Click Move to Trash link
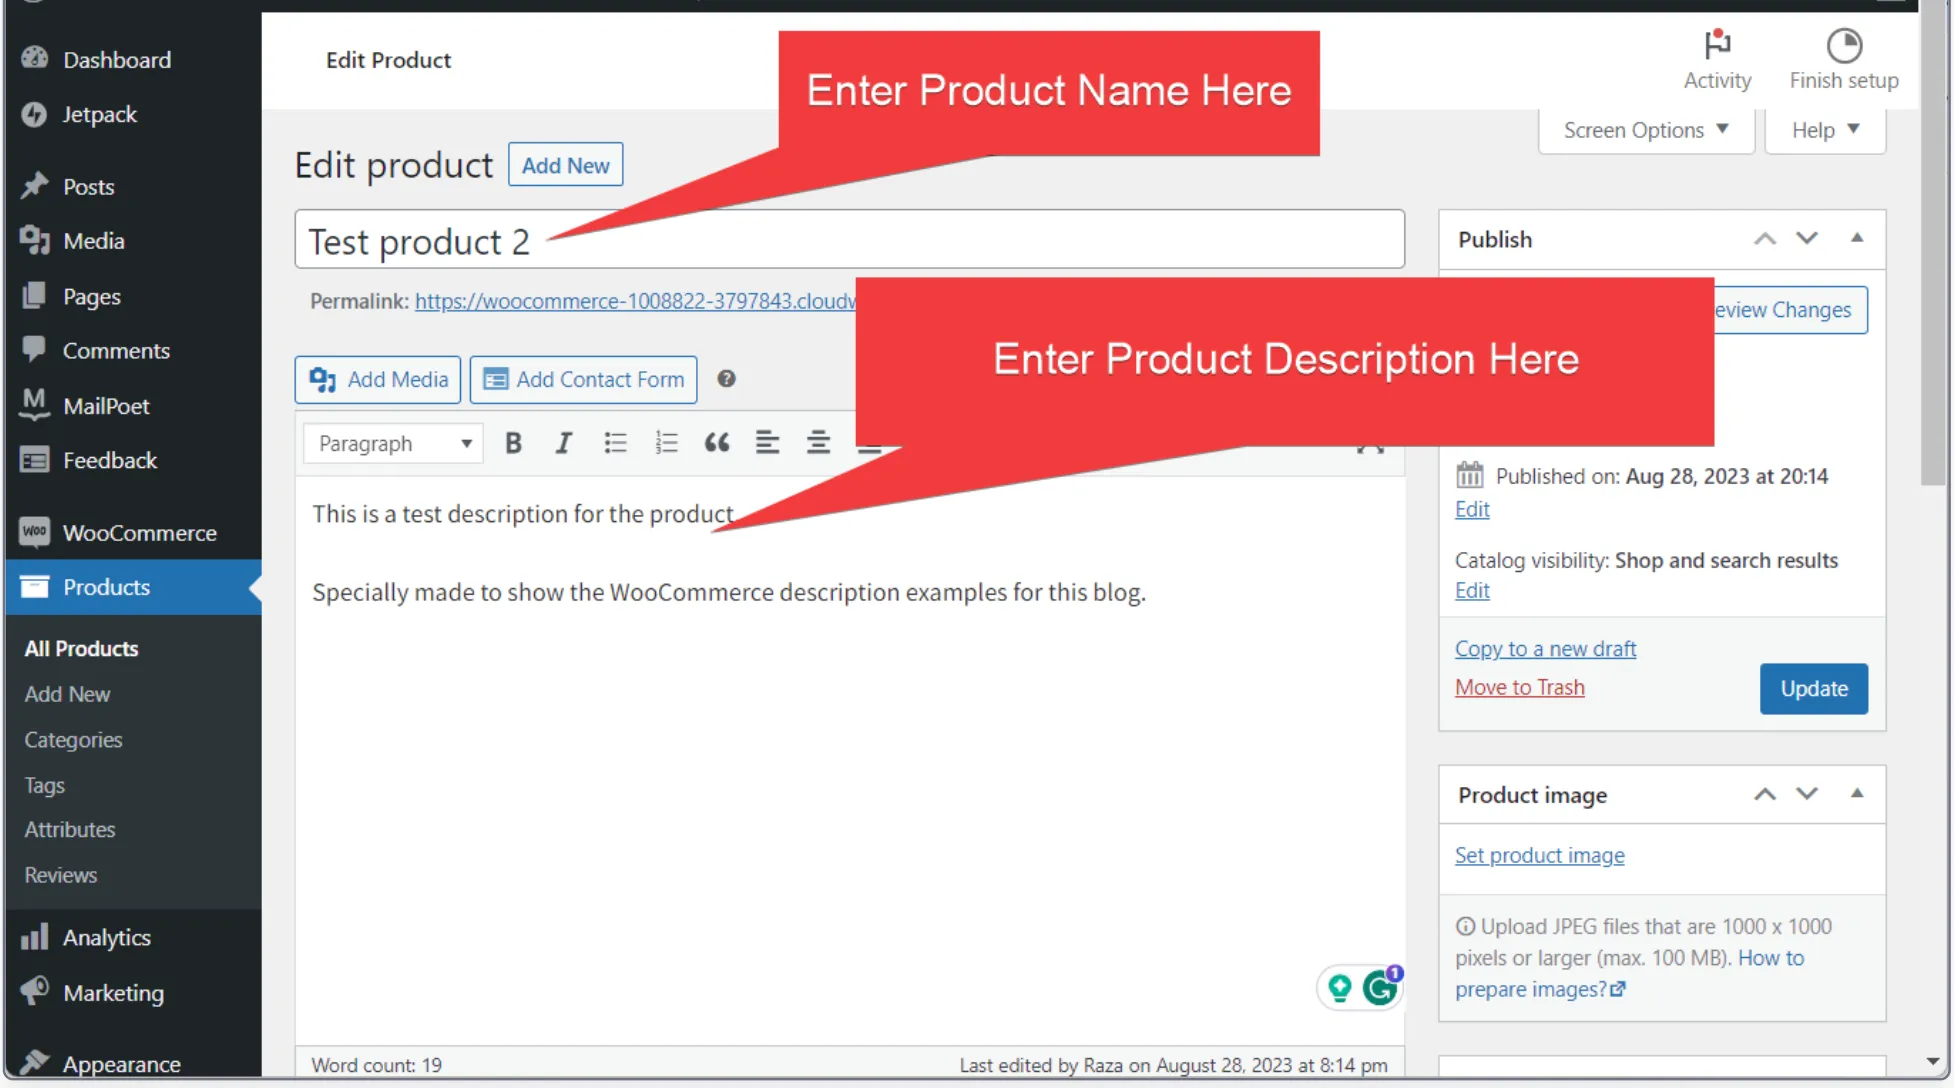1954x1088 pixels. [x=1520, y=688]
